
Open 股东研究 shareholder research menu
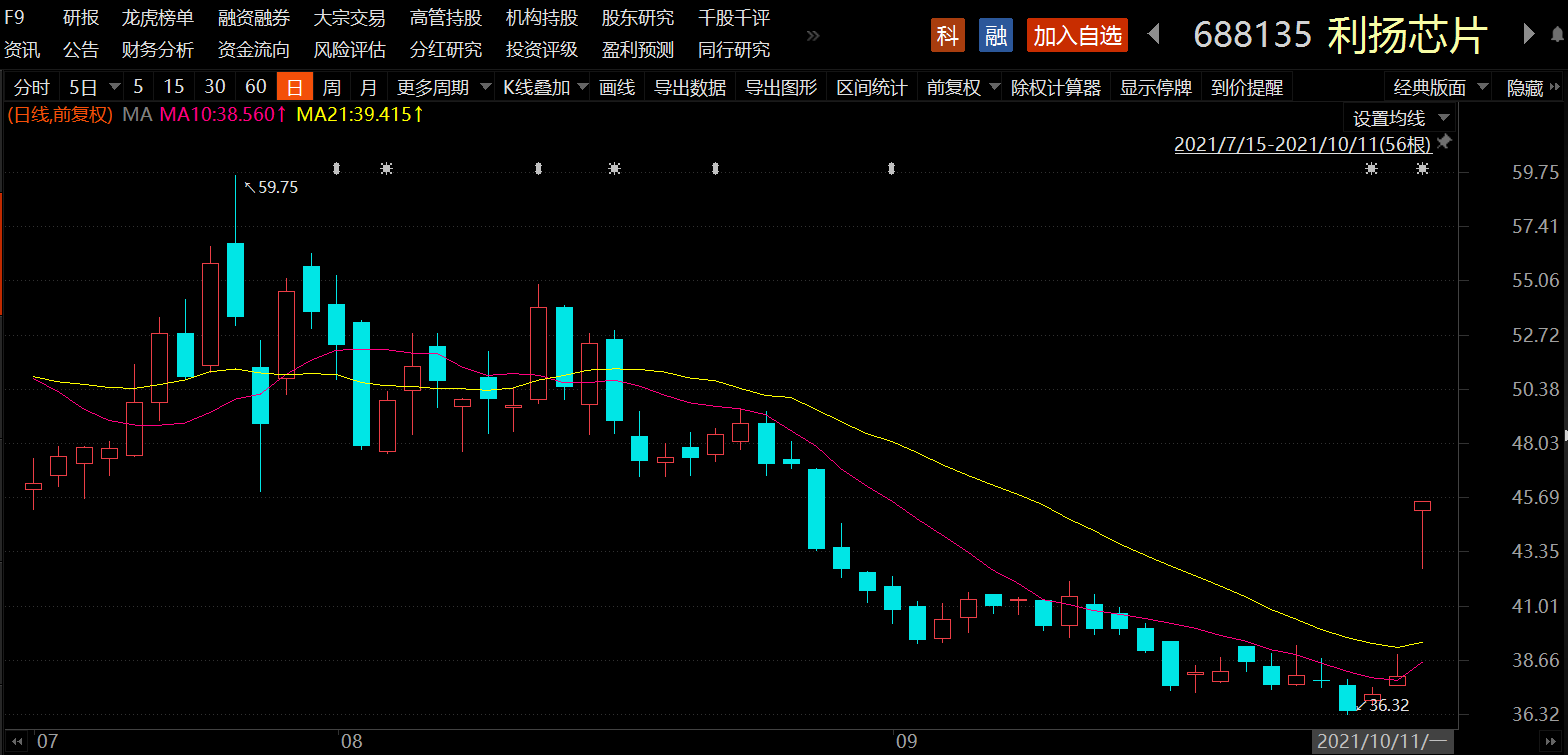tap(638, 18)
